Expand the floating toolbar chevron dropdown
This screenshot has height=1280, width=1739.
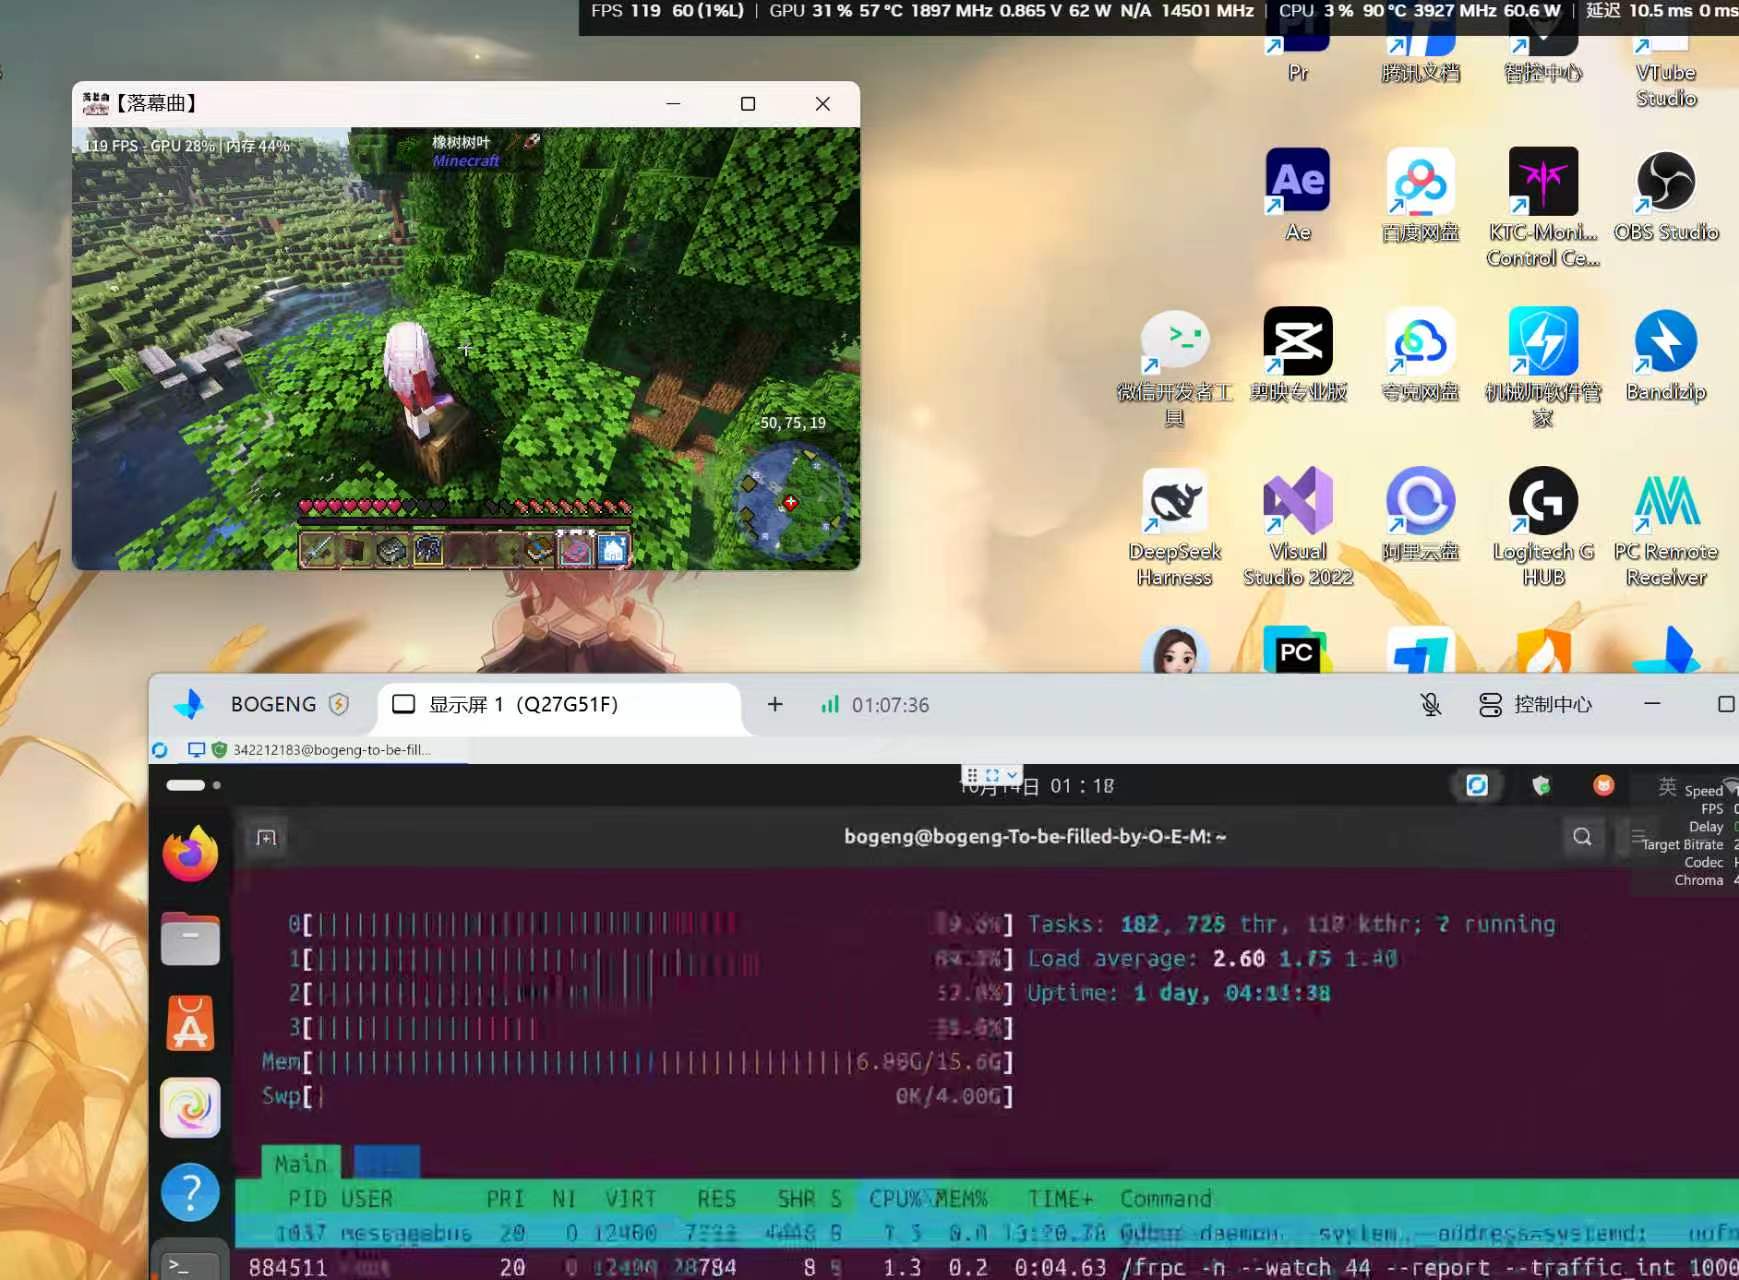[x=1012, y=775]
